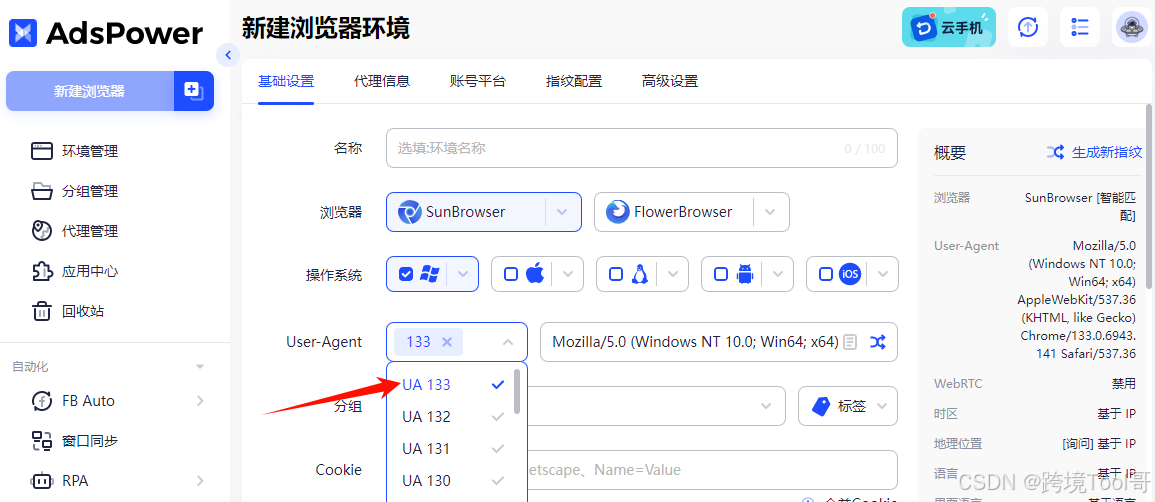Open the Android version dropdown arrow
This screenshot has width=1155, height=502.
click(779, 274)
